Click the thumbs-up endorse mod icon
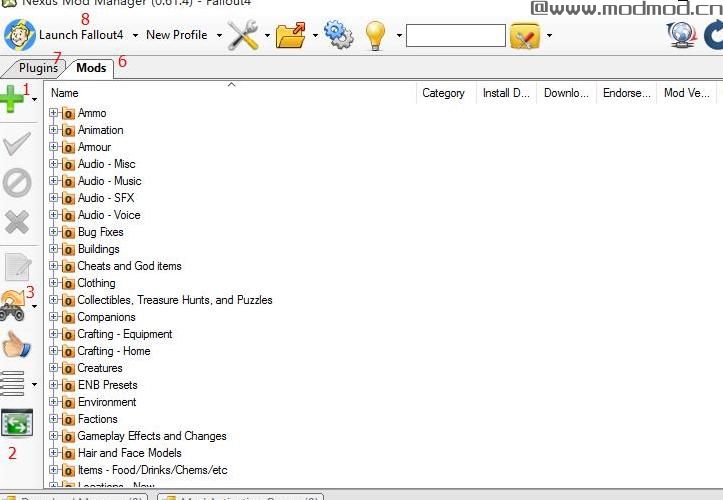Viewport: 723px width, 500px height. pyautogui.click(x=16, y=345)
